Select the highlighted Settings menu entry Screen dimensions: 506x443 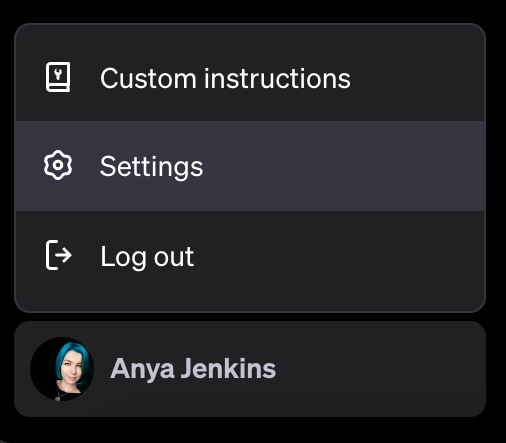(250, 166)
